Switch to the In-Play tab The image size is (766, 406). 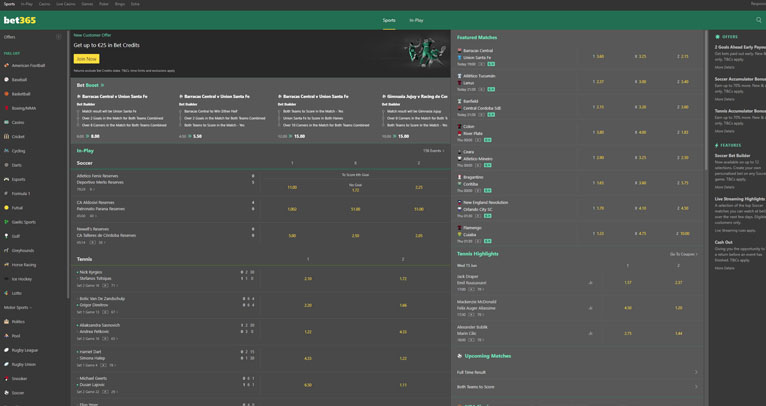coord(416,20)
